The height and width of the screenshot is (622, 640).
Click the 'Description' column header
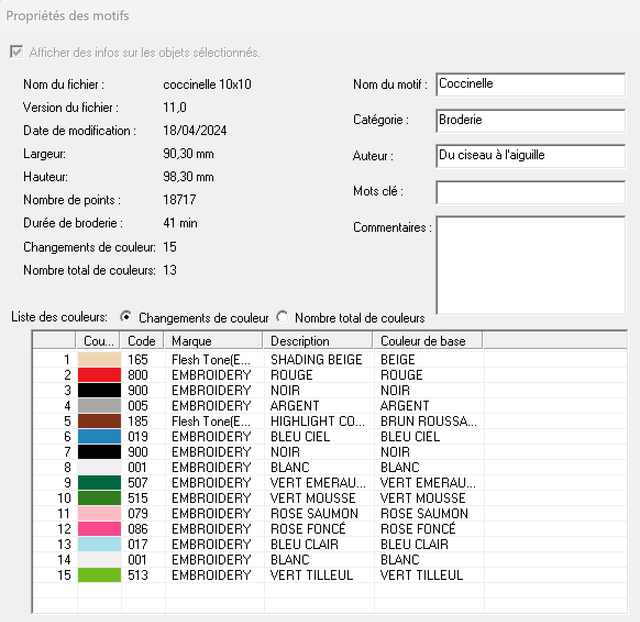pos(317,341)
